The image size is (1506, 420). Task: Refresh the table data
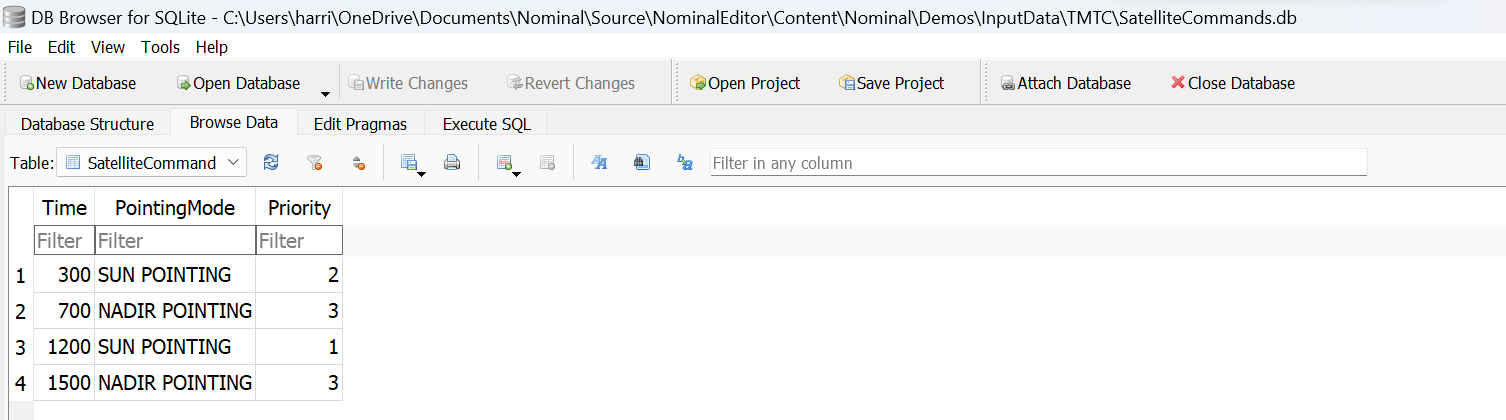[270, 163]
